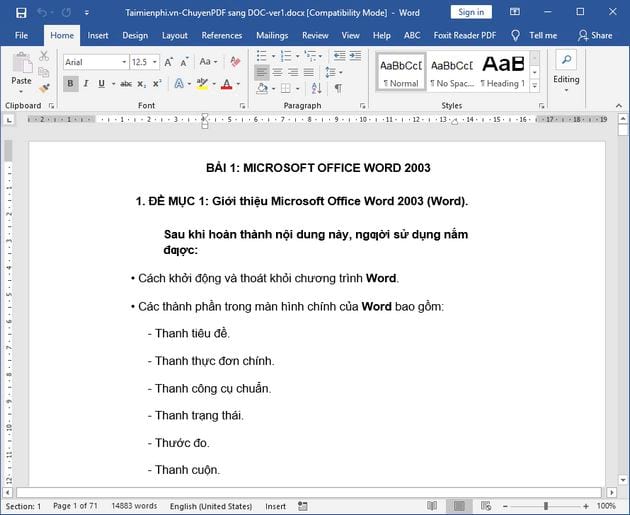
Task: Switch to Web Layout view in the status bar
Action: 486,506
